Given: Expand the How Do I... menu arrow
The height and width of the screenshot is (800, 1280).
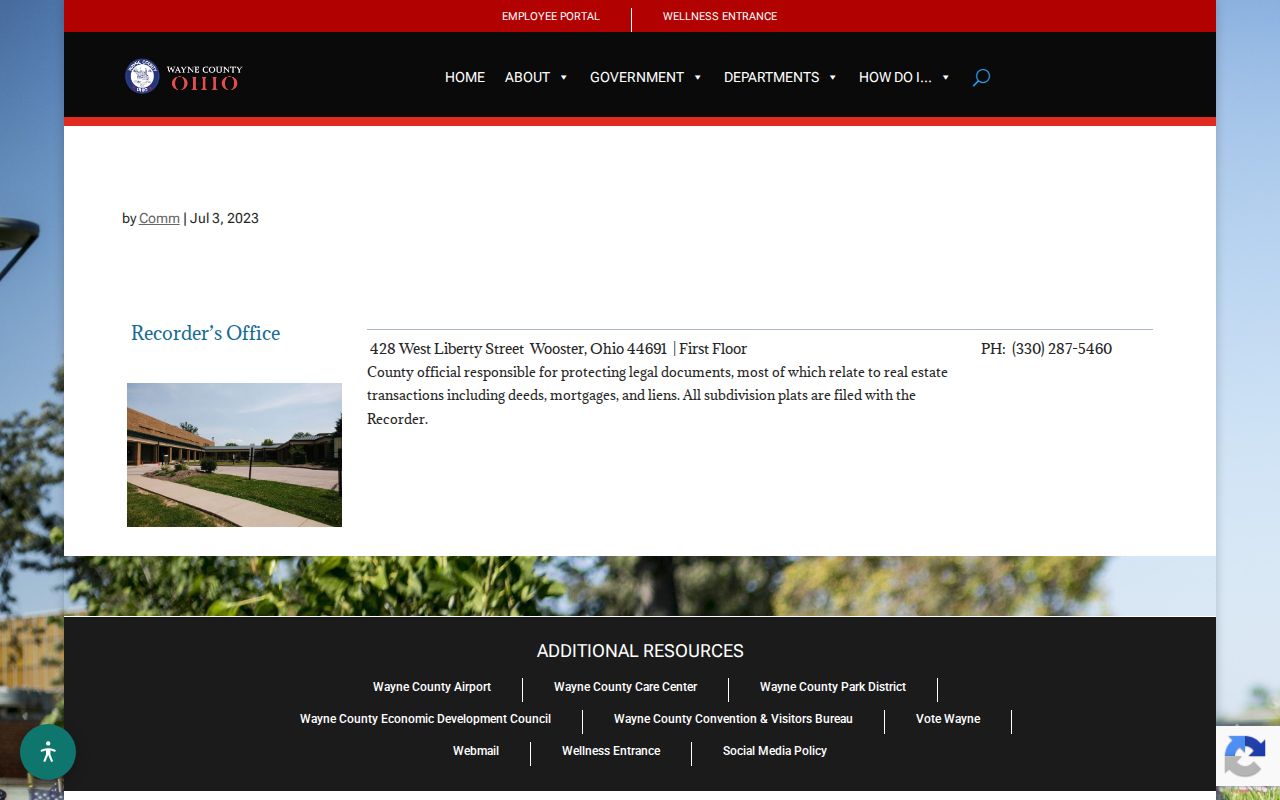Looking at the screenshot, I should [946, 78].
